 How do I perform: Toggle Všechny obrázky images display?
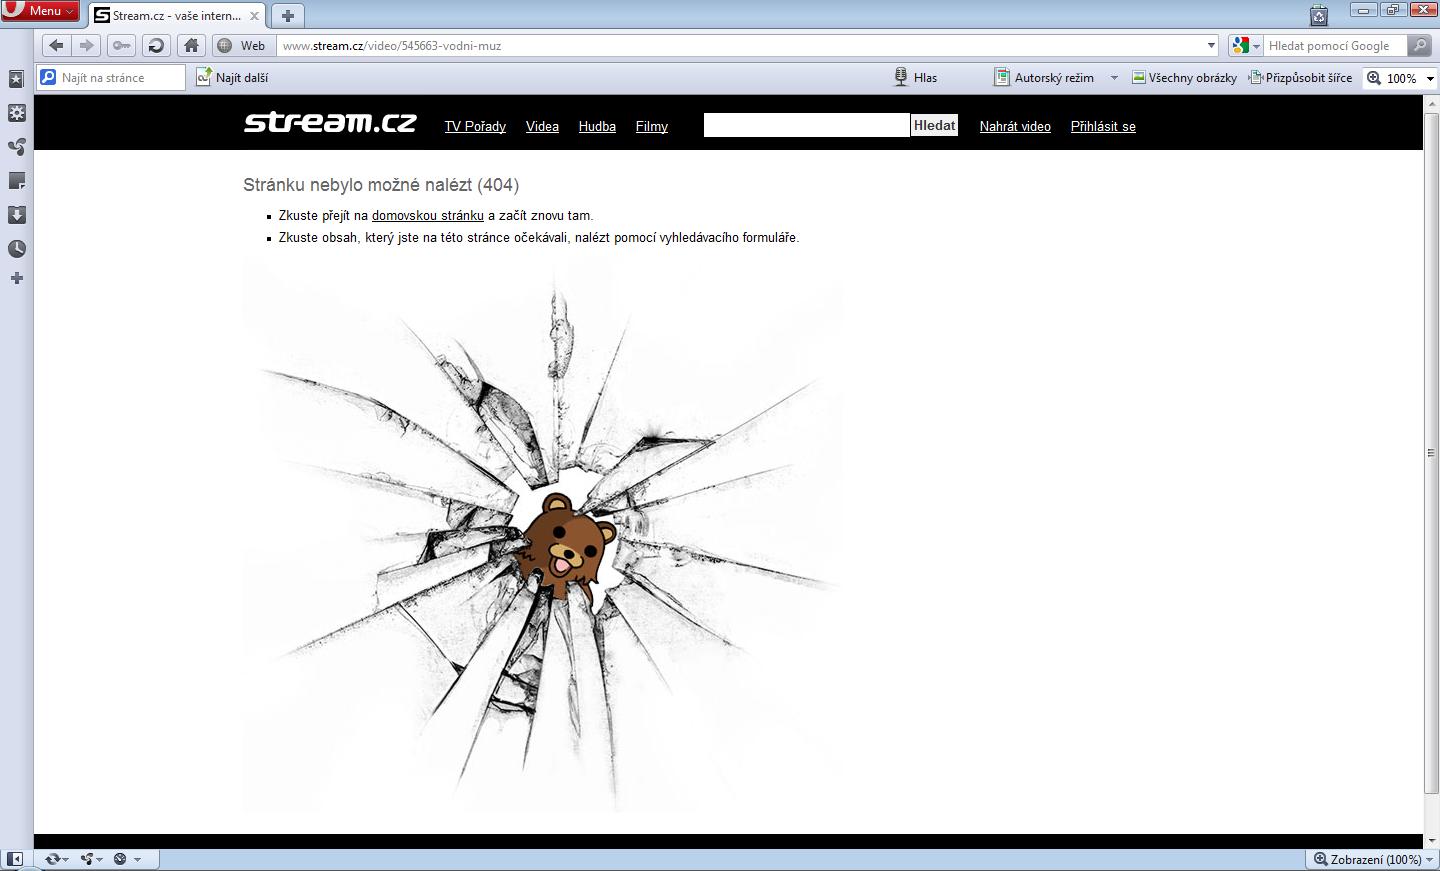pyautogui.click(x=1184, y=77)
